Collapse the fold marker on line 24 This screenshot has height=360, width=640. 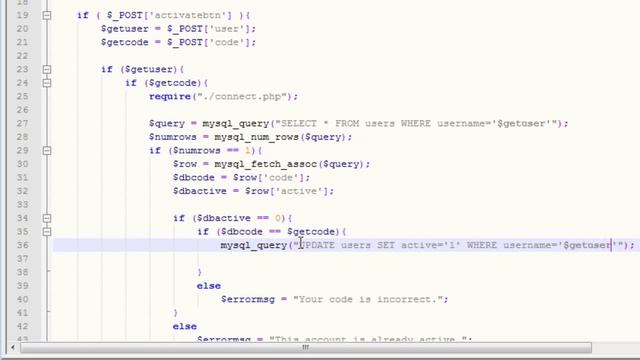pos(47,83)
